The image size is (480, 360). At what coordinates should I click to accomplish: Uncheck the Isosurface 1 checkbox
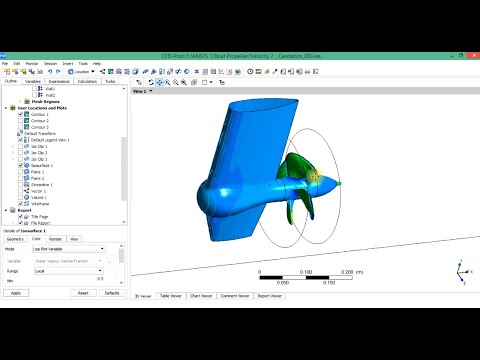tap(20, 165)
